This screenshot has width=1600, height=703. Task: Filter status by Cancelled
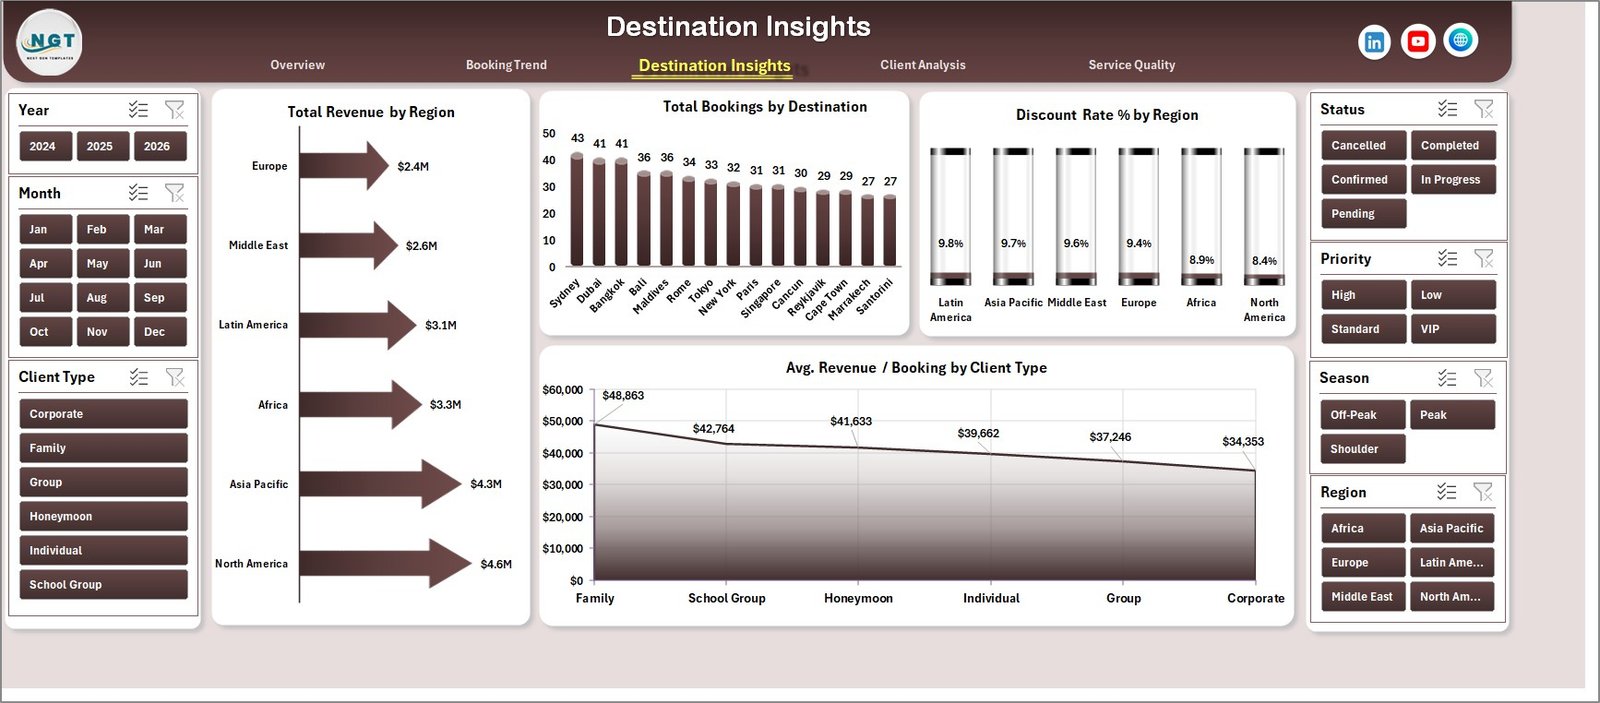pos(1363,145)
